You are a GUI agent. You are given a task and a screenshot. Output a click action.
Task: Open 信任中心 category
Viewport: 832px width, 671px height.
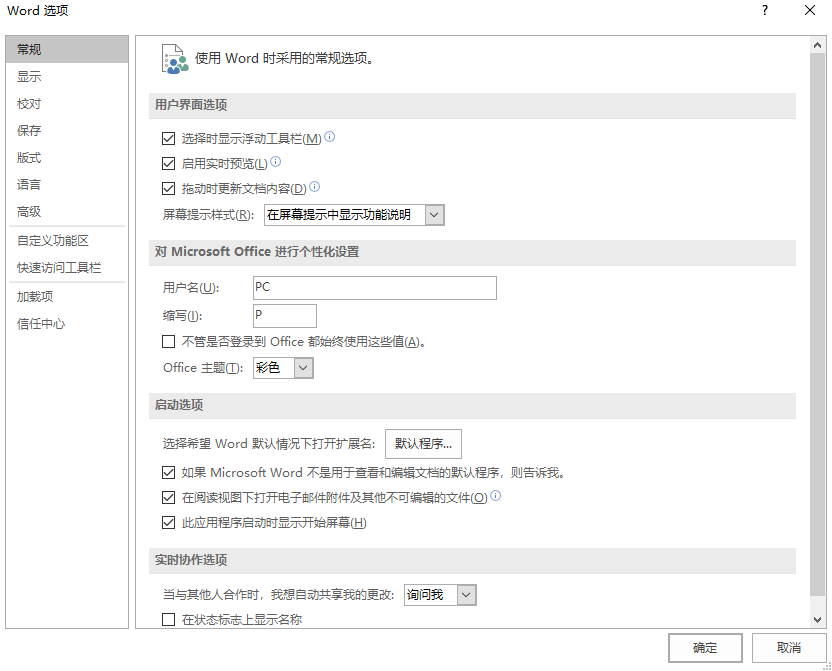click(67, 324)
